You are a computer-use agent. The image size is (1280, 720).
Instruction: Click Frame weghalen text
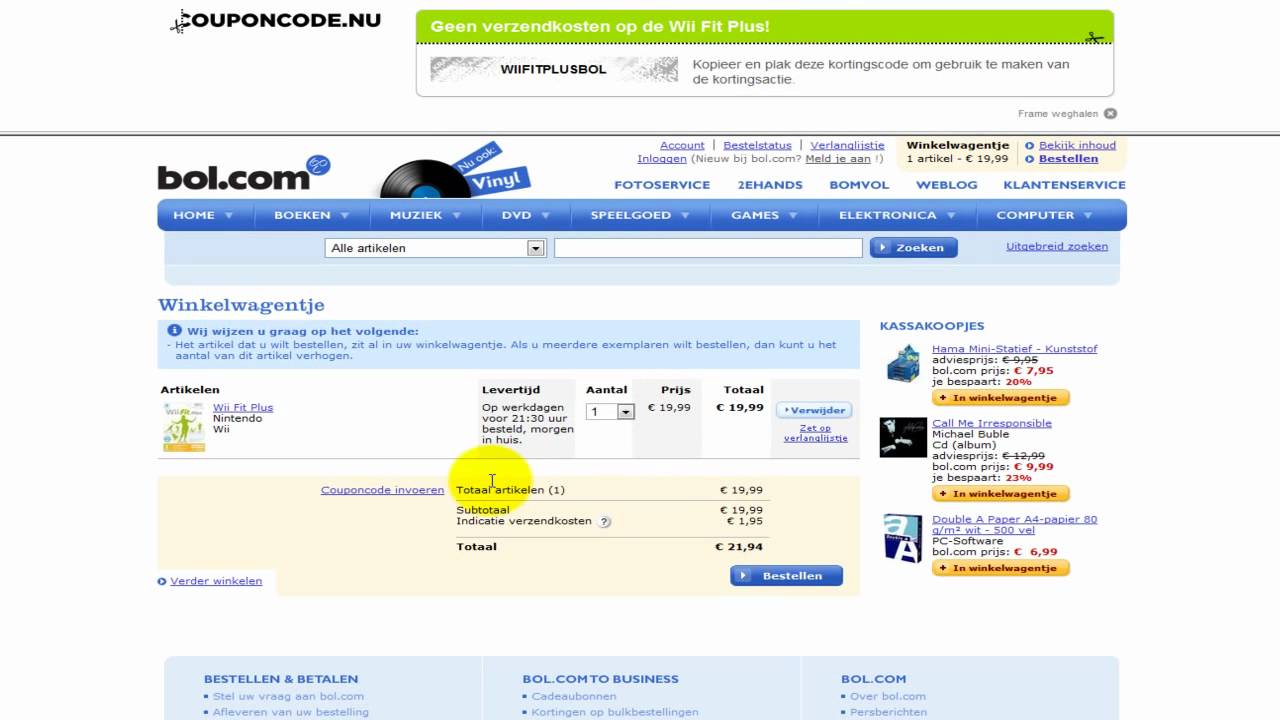1058,114
